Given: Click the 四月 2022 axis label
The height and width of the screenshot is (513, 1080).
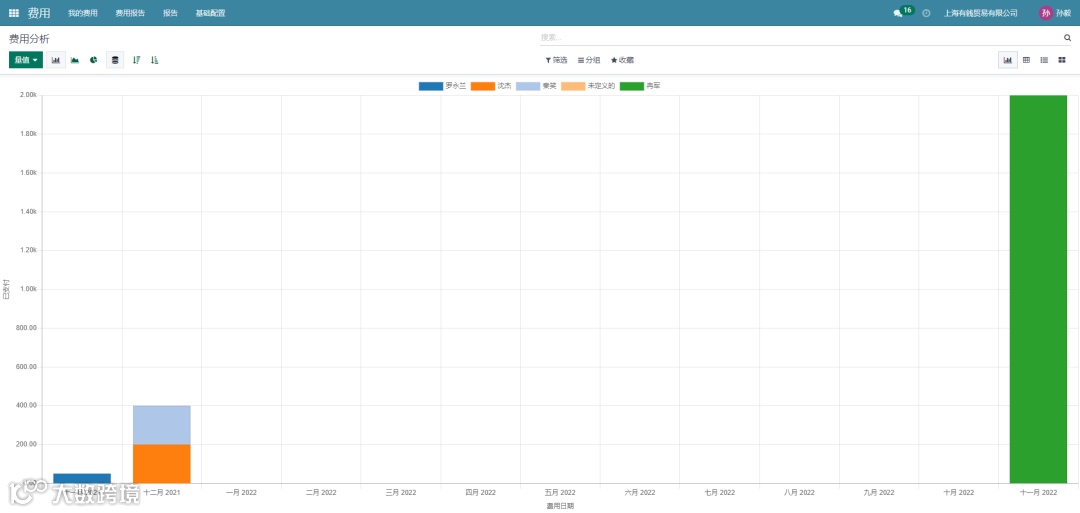Looking at the screenshot, I should (x=481, y=492).
